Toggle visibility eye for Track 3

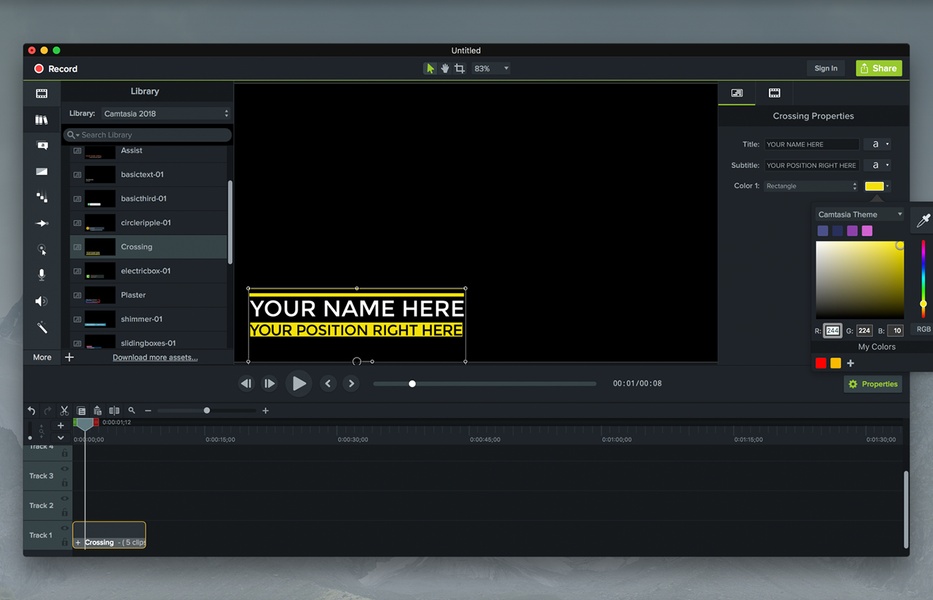coord(65,470)
